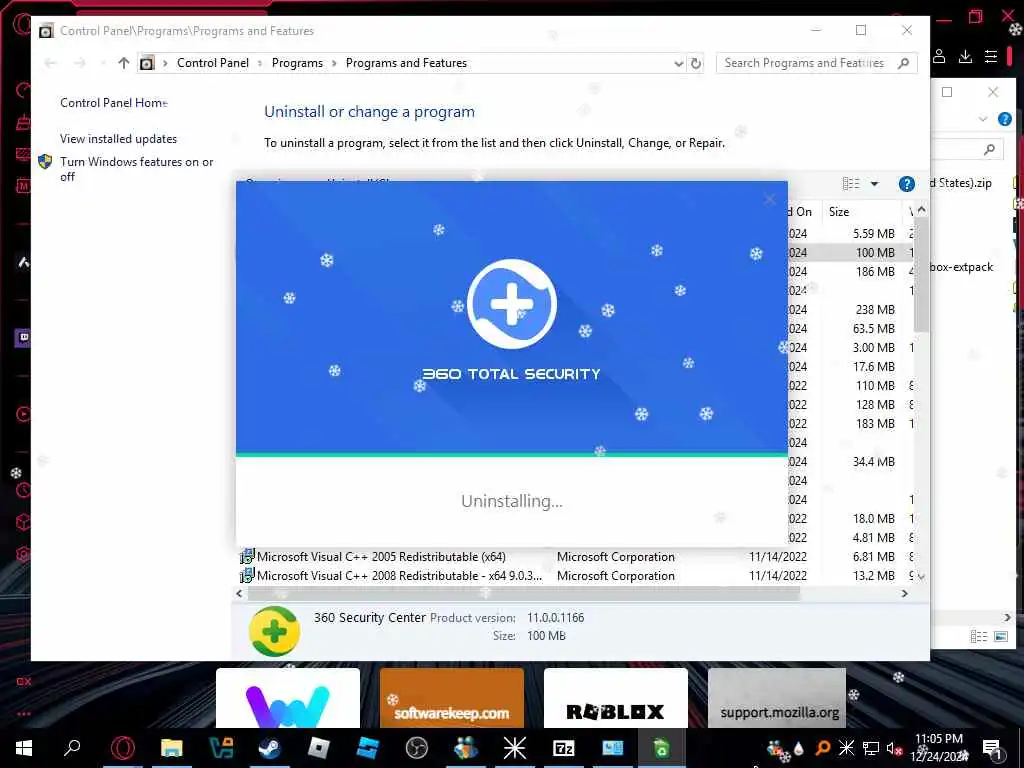This screenshot has height=768, width=1024.
Task: Open GX Control icon at sidebar bottom
Action: (x=24, y=681)
